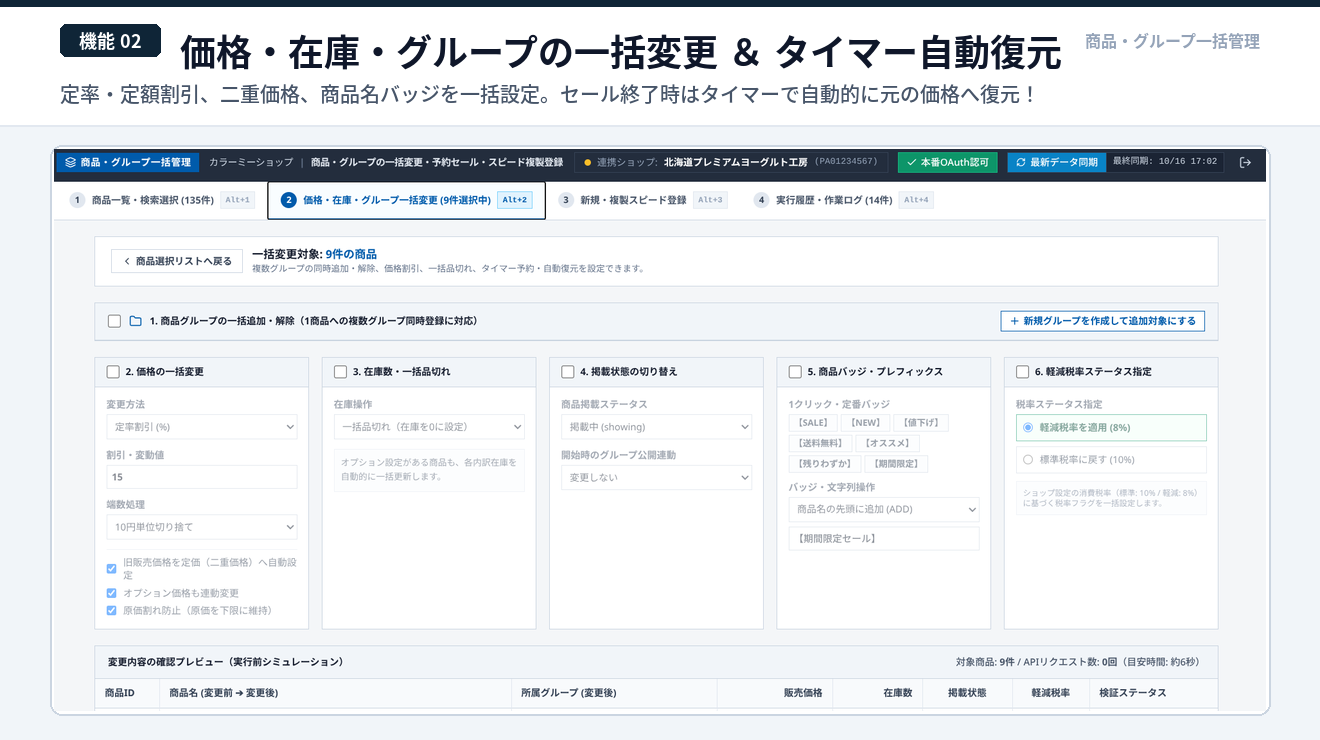Expand the 端数処理 dropdown

point(202,527)
